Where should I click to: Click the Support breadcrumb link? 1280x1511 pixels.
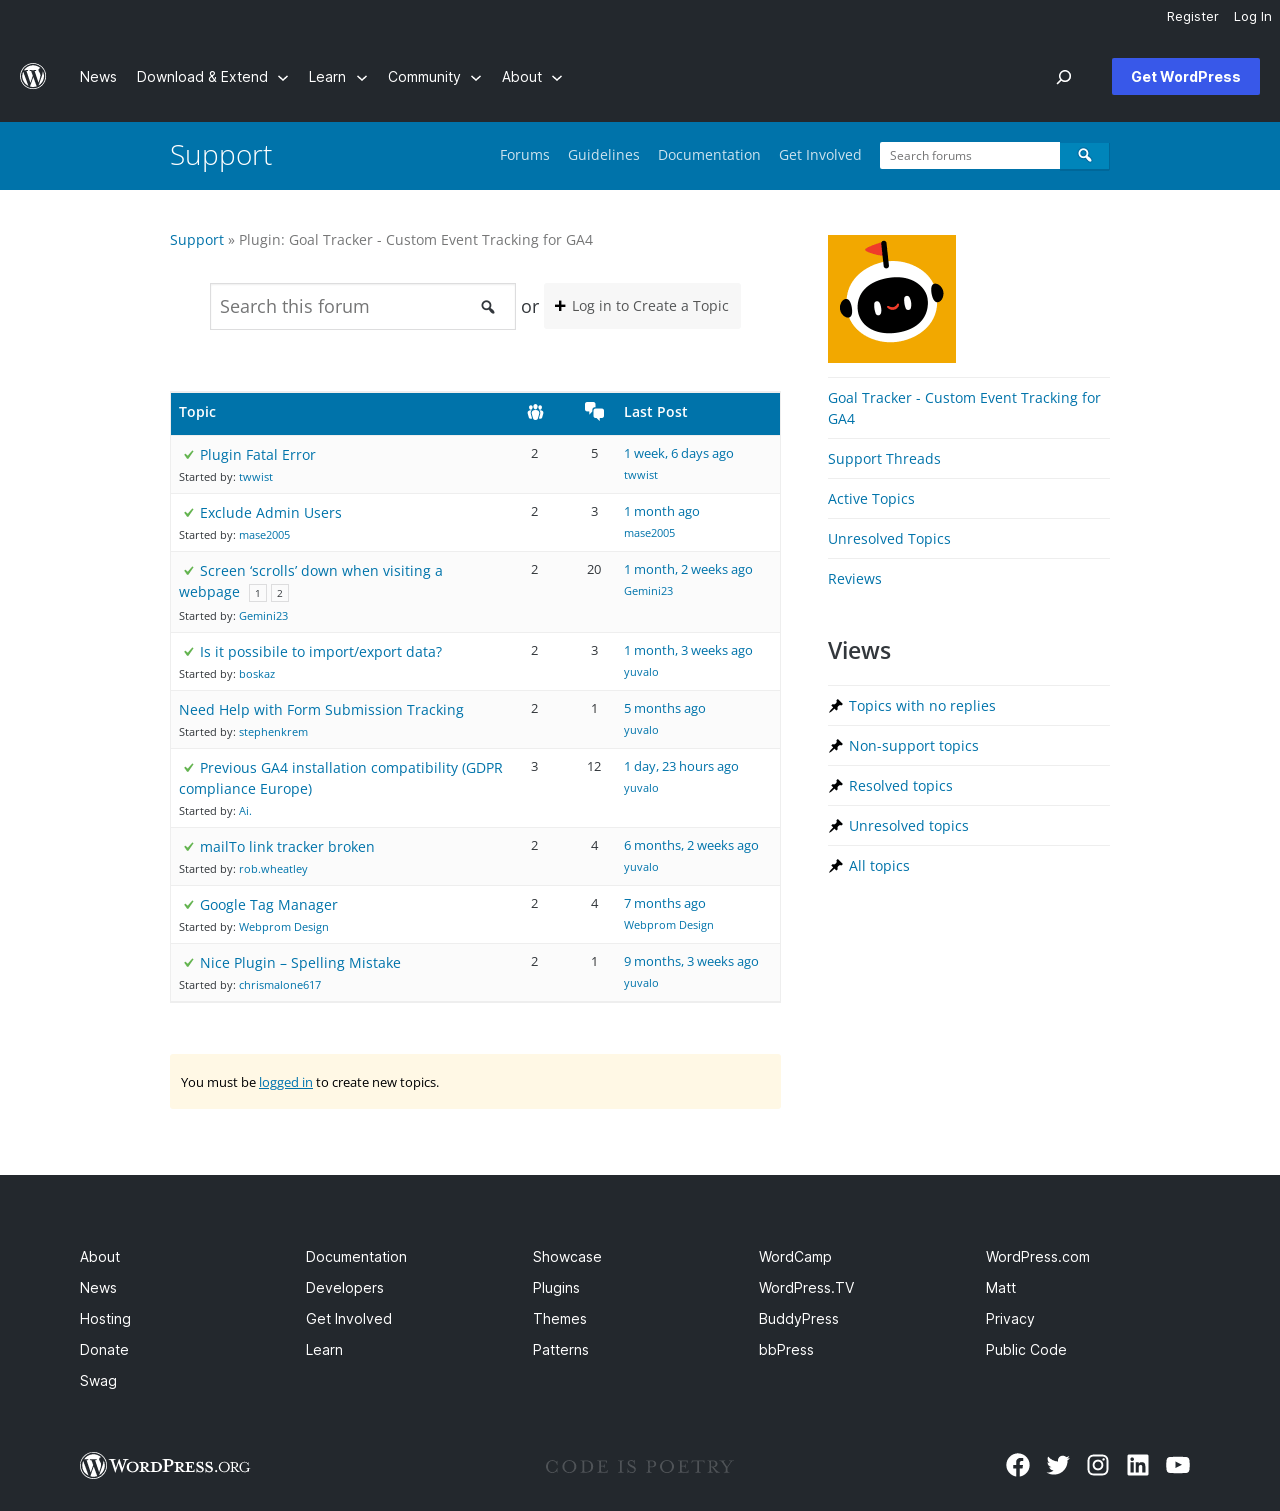pyautogui.click(x=197, y=240)
